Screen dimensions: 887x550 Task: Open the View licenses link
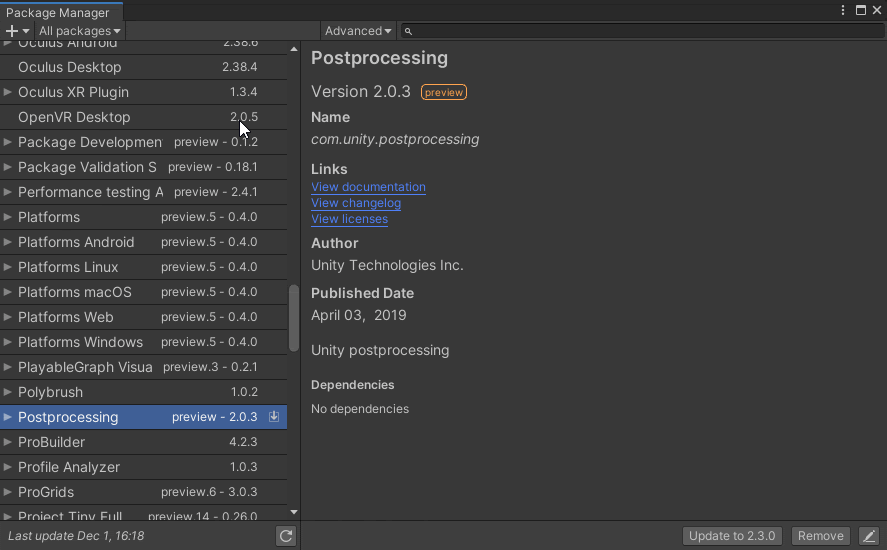(x=350, y=219)
